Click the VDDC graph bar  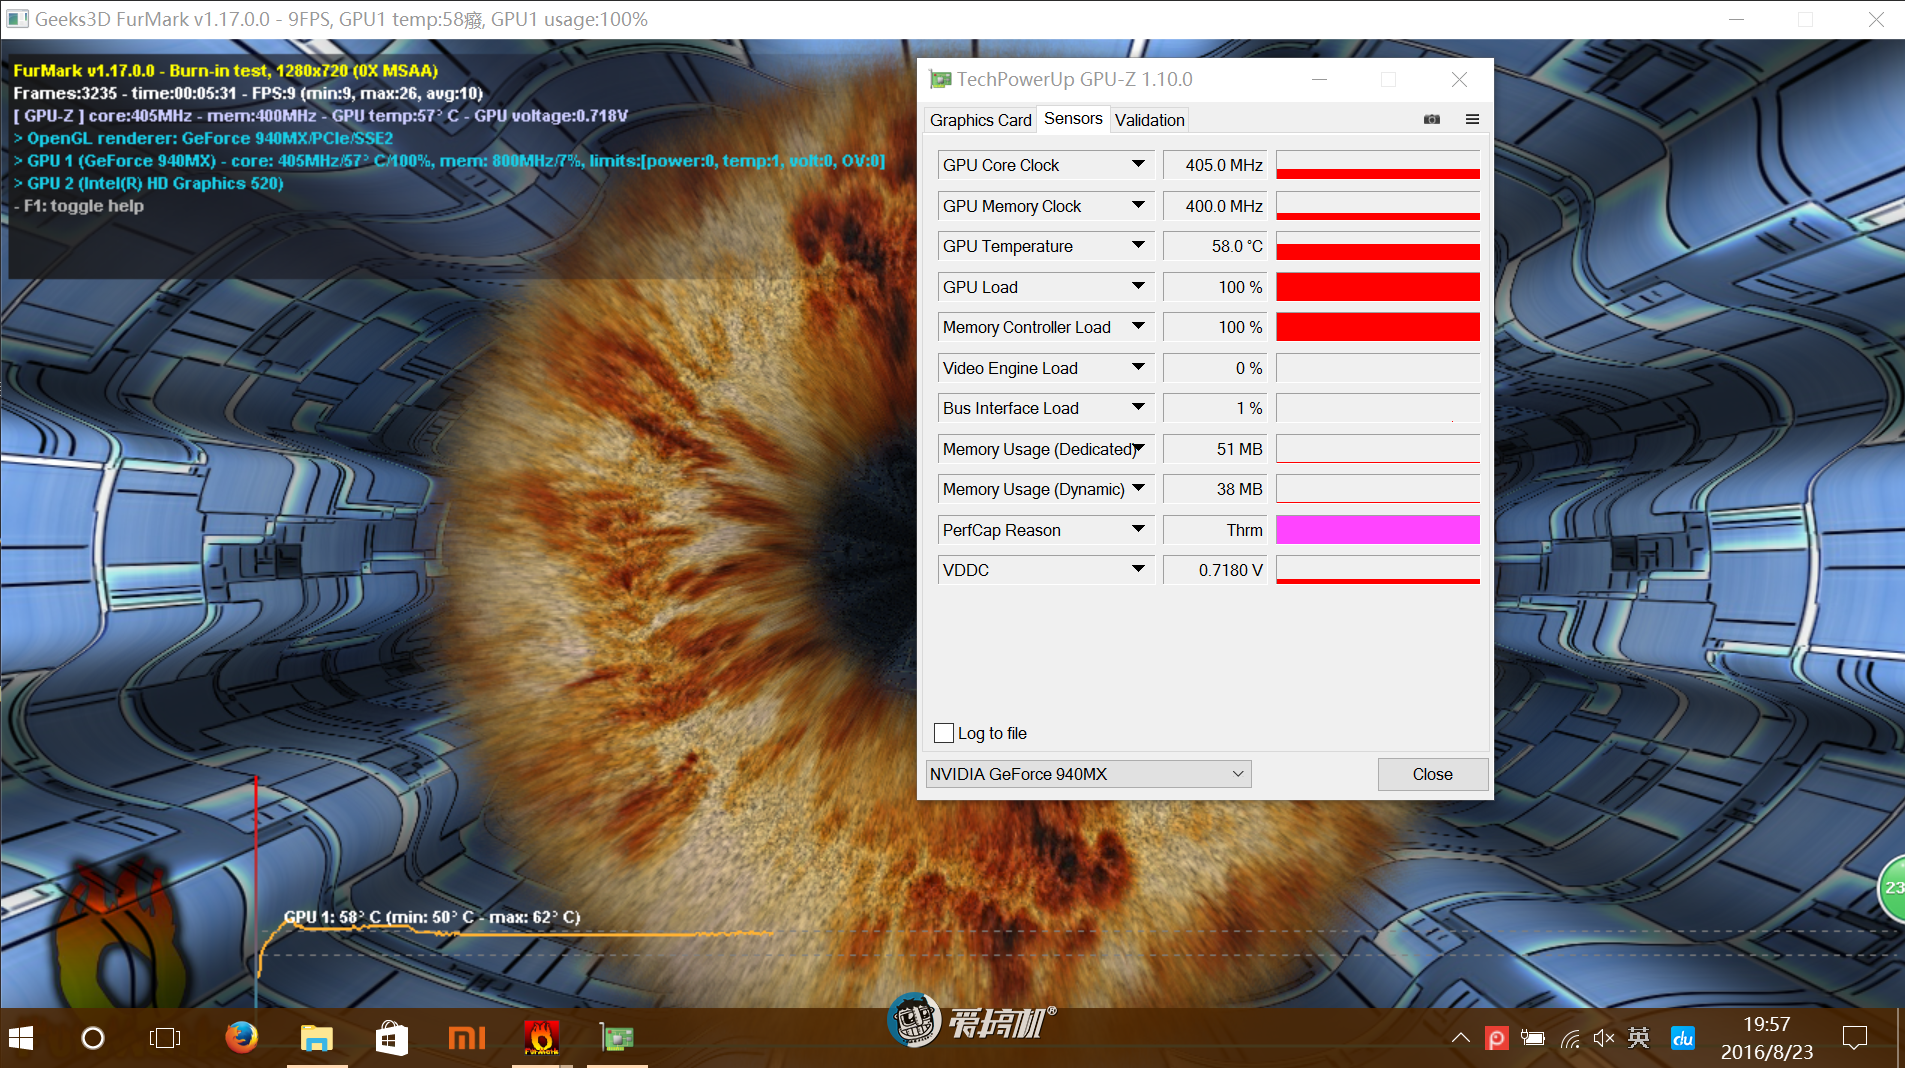pos(1378,570)
